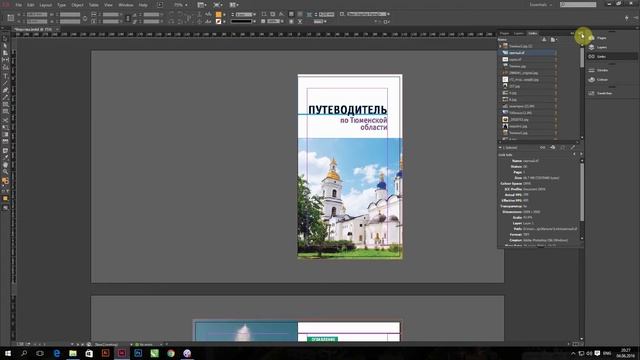The width and height of the screenshot is (640, 360).
Task: Select the Hand tool
Action: pyautogui.click(x=5, y=165)
